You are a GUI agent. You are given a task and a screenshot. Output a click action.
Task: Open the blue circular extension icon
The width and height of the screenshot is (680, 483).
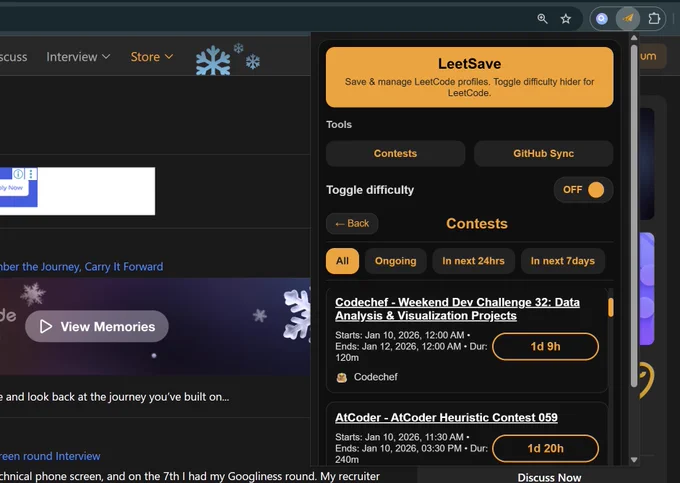tap(602, 19)
